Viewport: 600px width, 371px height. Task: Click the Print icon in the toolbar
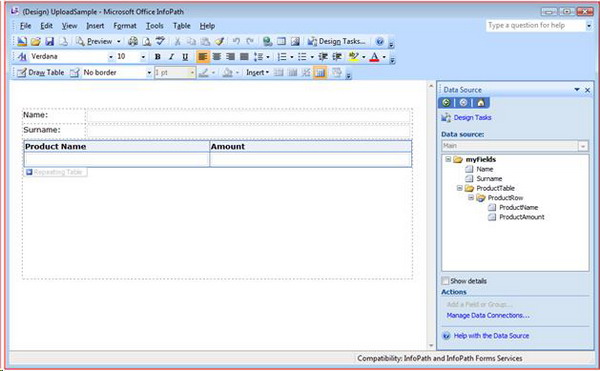pos(133,41)
